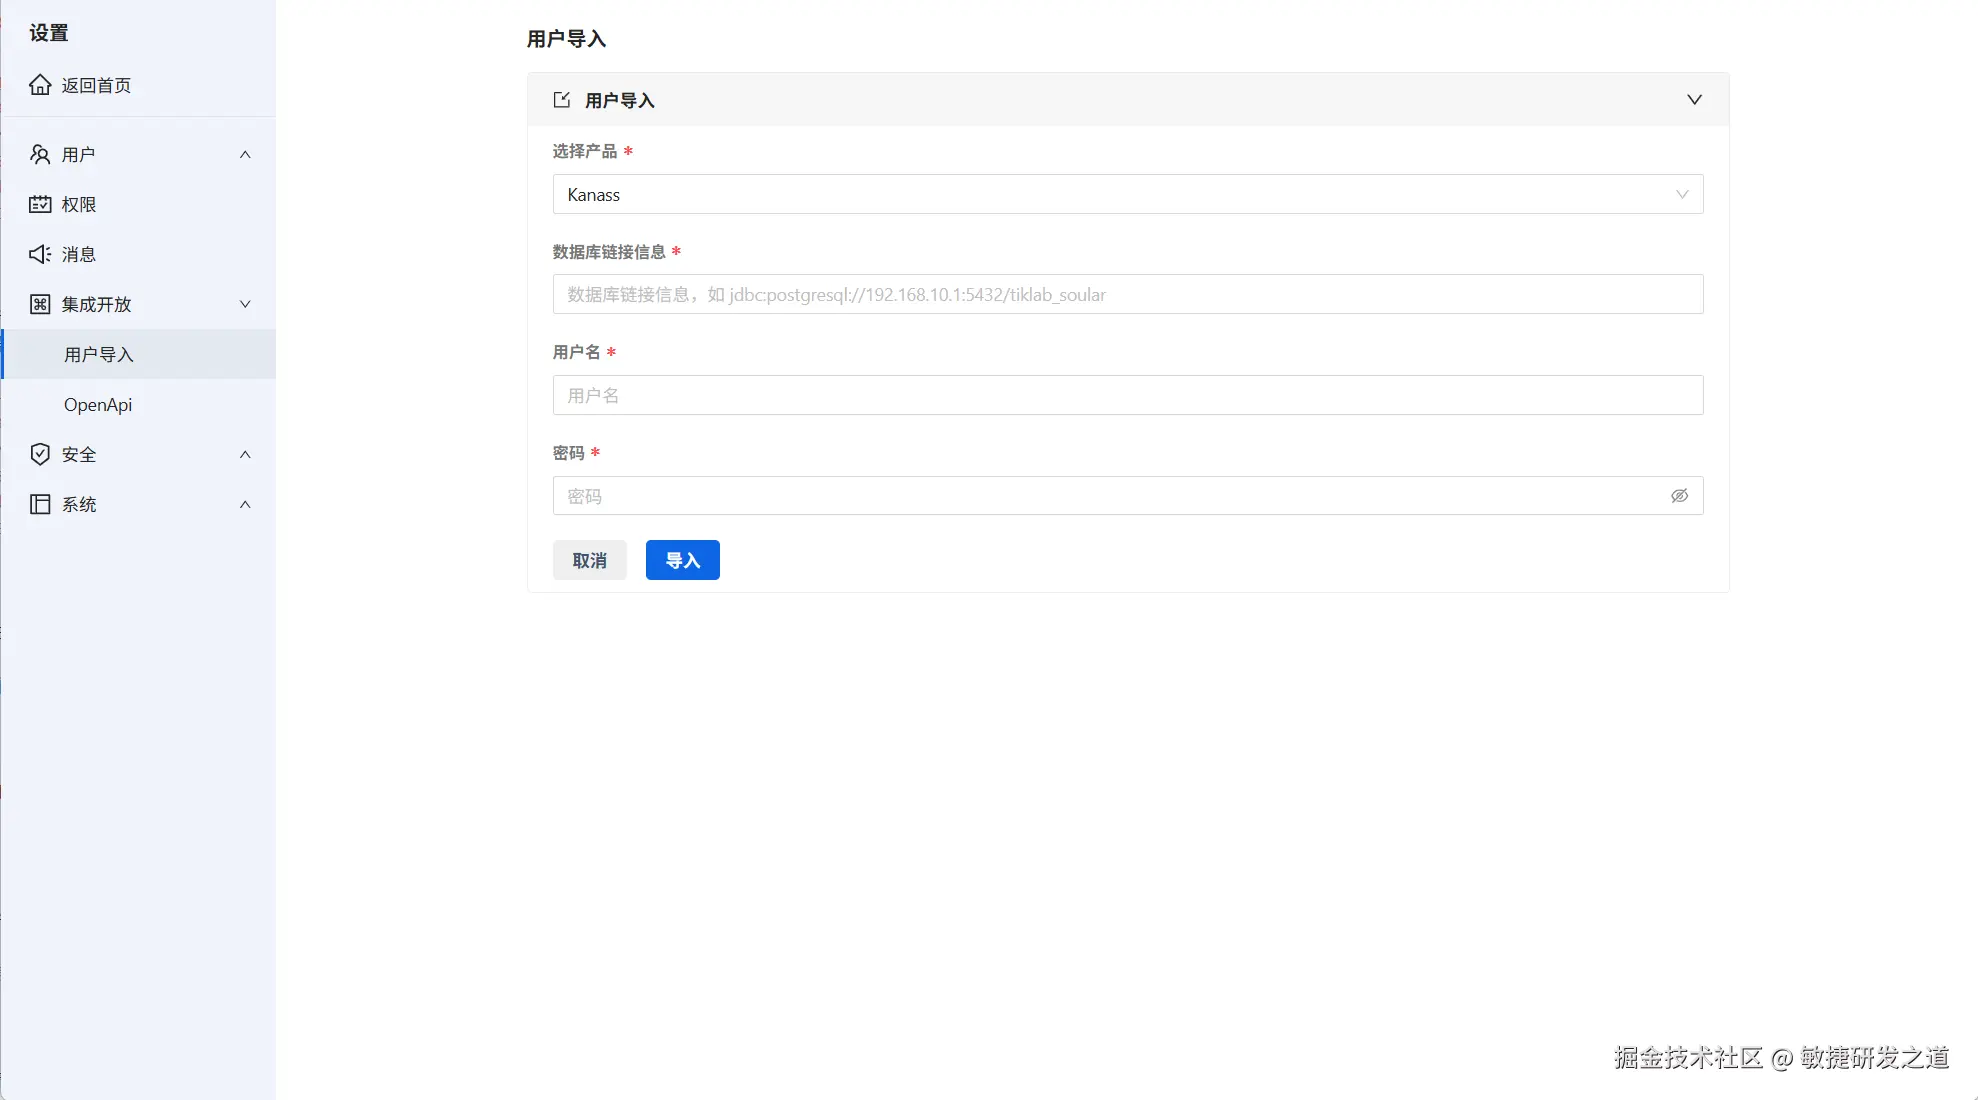Click the 数据库链接信息 input field
This screenshot has width=1978, height=1100.
click(x=1128, y=294)
